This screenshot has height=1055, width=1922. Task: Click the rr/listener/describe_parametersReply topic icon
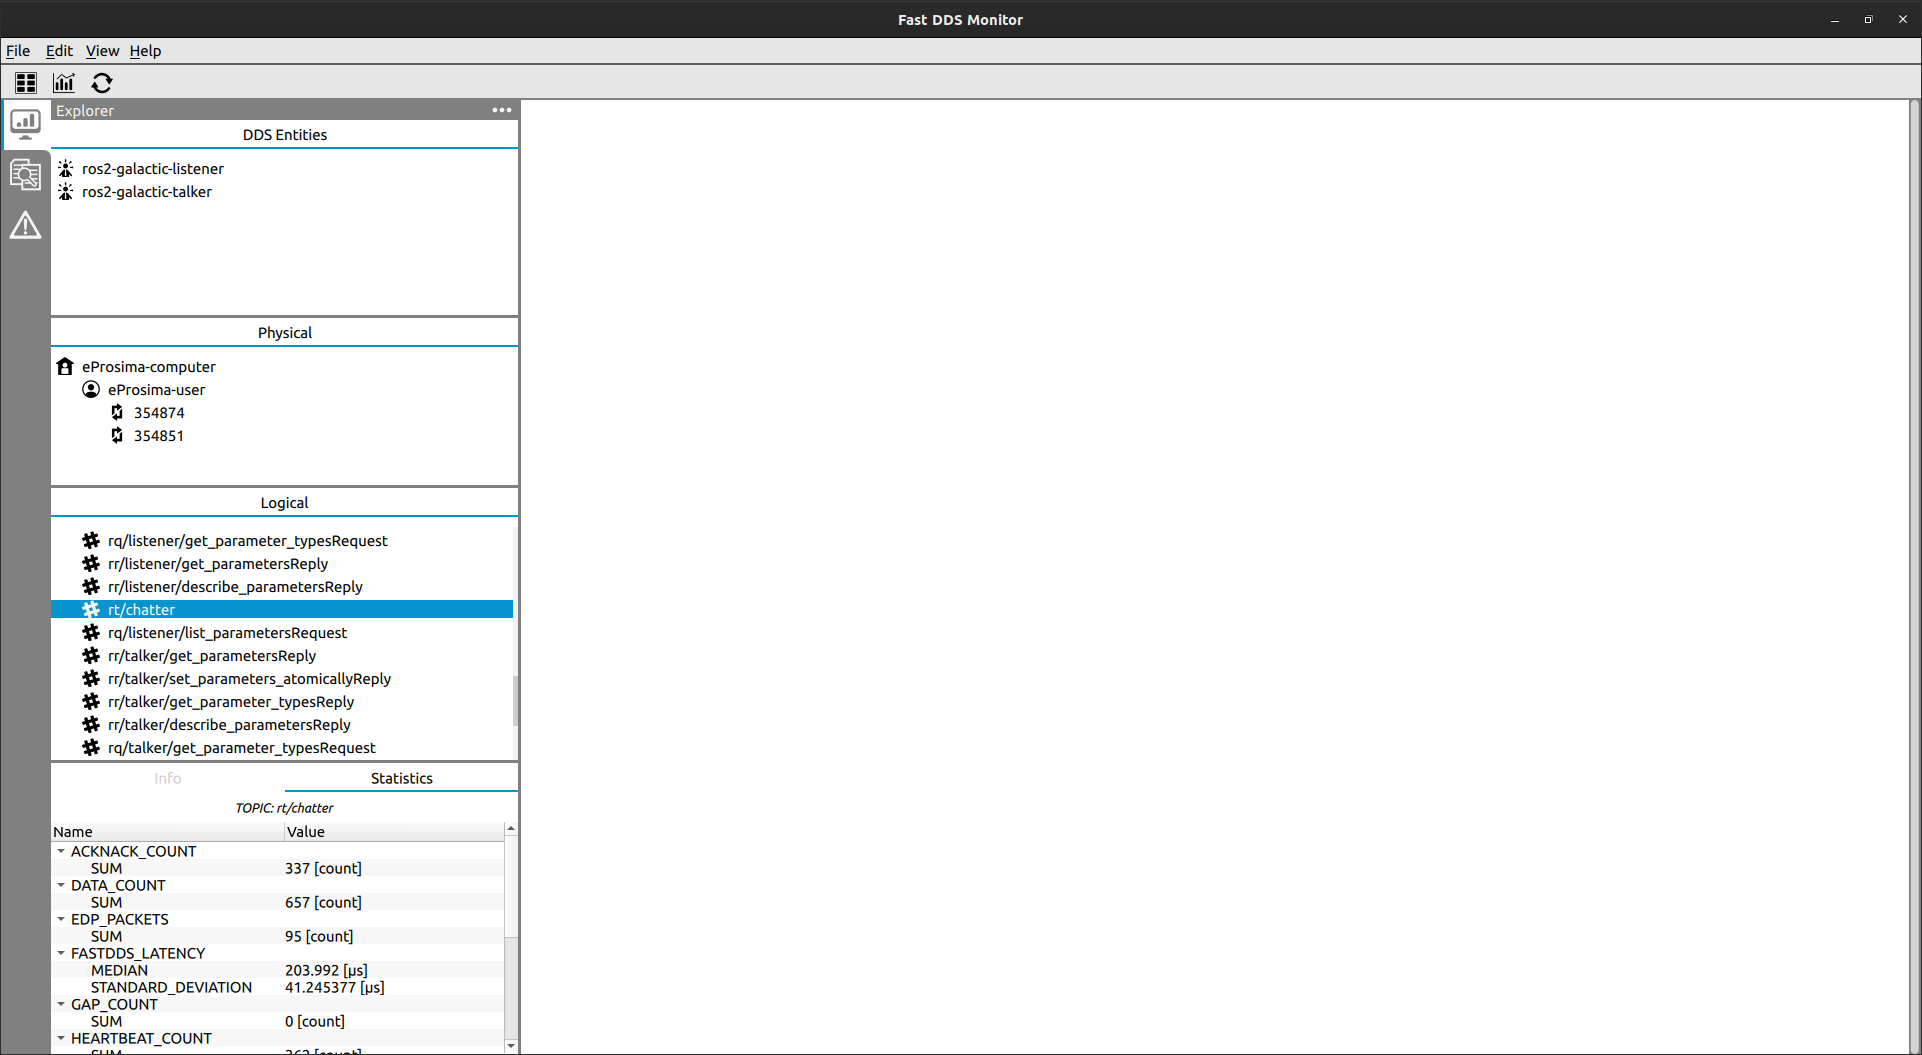pos(91,586)
